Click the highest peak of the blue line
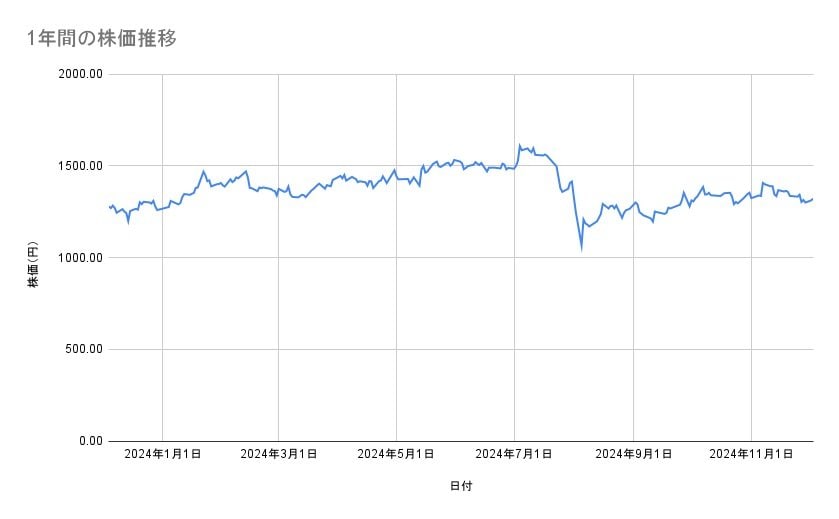839x519 pixels. (x=519, y=145)
